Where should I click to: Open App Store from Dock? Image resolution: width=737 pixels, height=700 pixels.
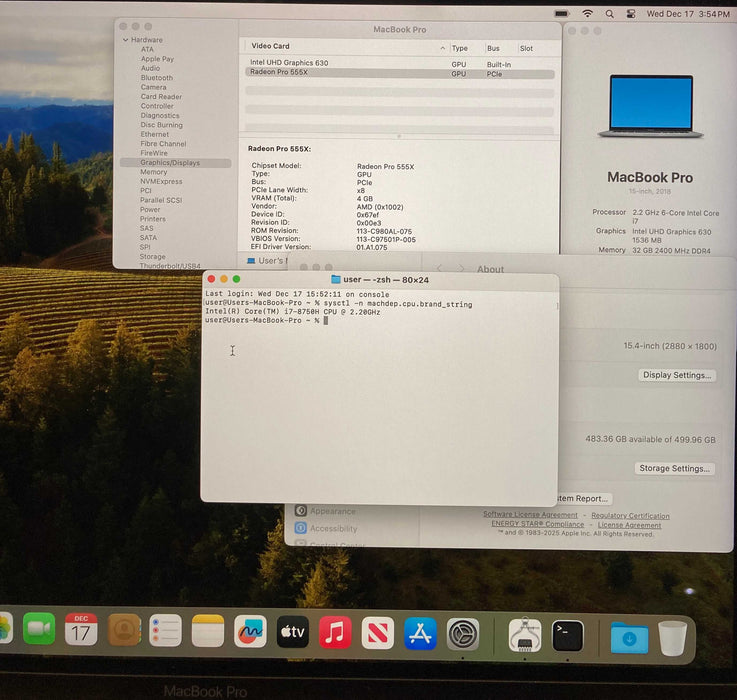[x=420, y=634]
